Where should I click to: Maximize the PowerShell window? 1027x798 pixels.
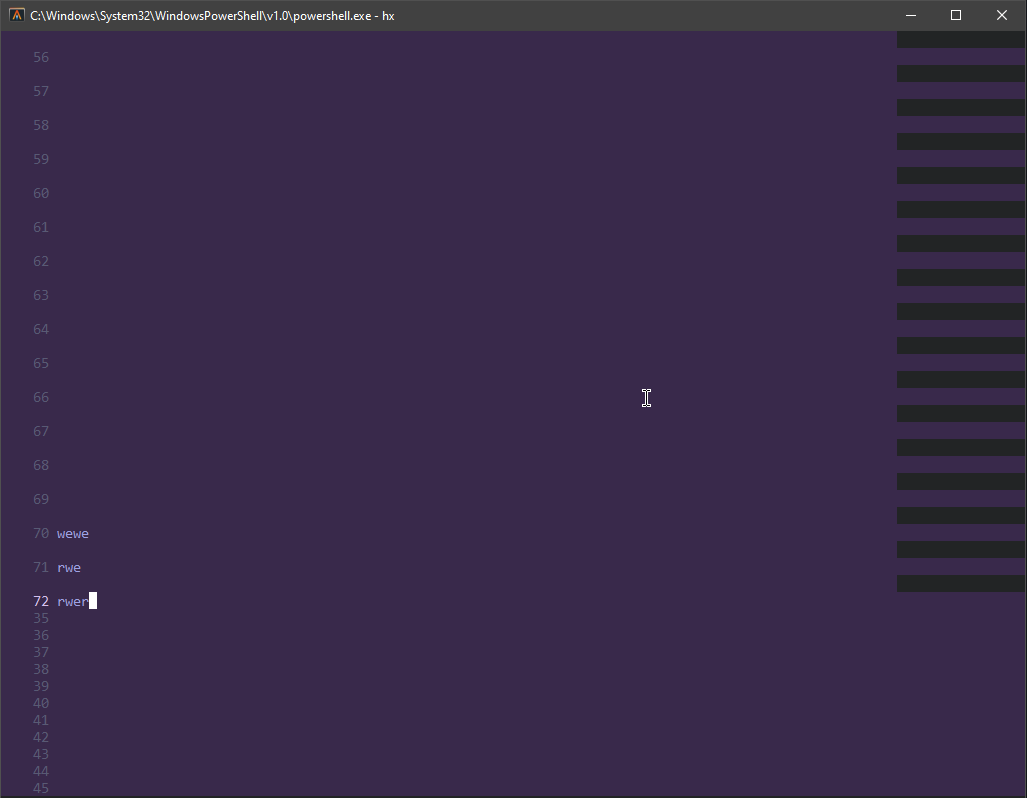955,15
